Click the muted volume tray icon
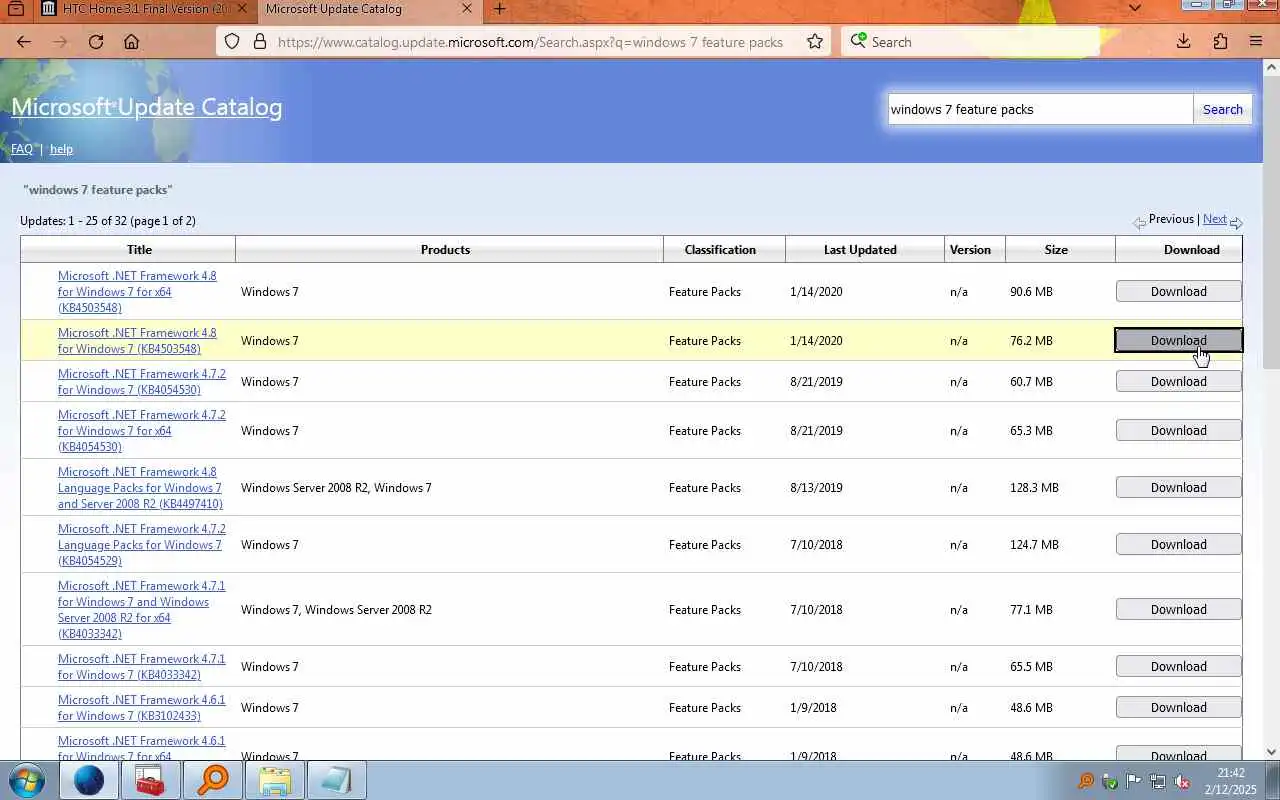The height and width of the screenshot is (800, 1280). (x=1182, y=781)
